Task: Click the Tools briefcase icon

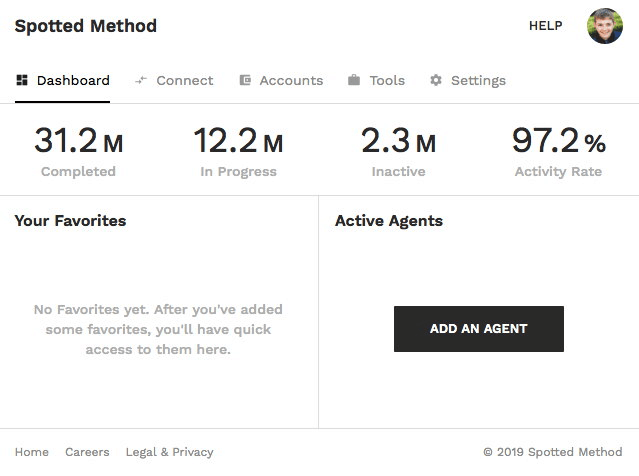Action: click(x=354, y=80)
